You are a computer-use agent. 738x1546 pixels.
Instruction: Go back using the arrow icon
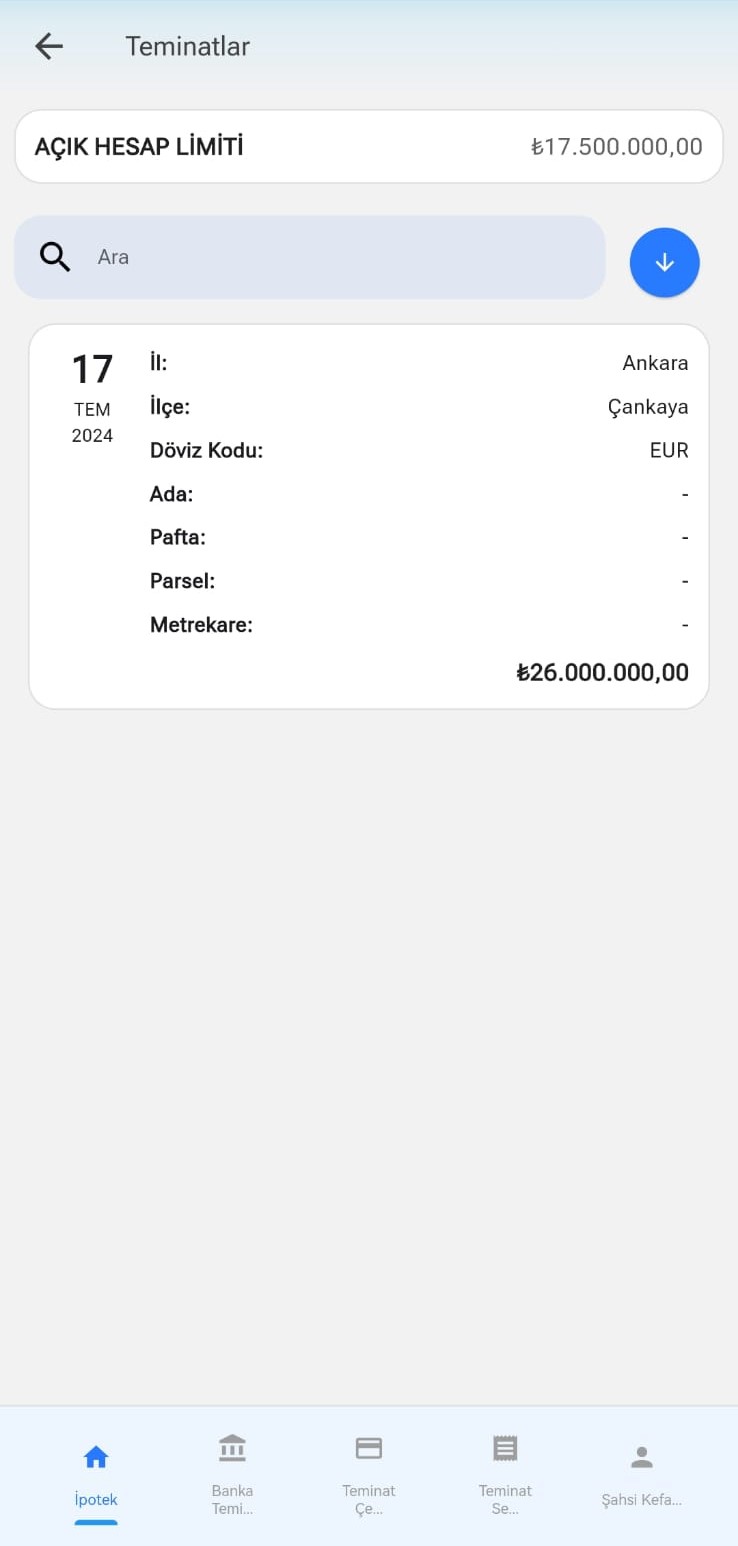pos(48,46)
